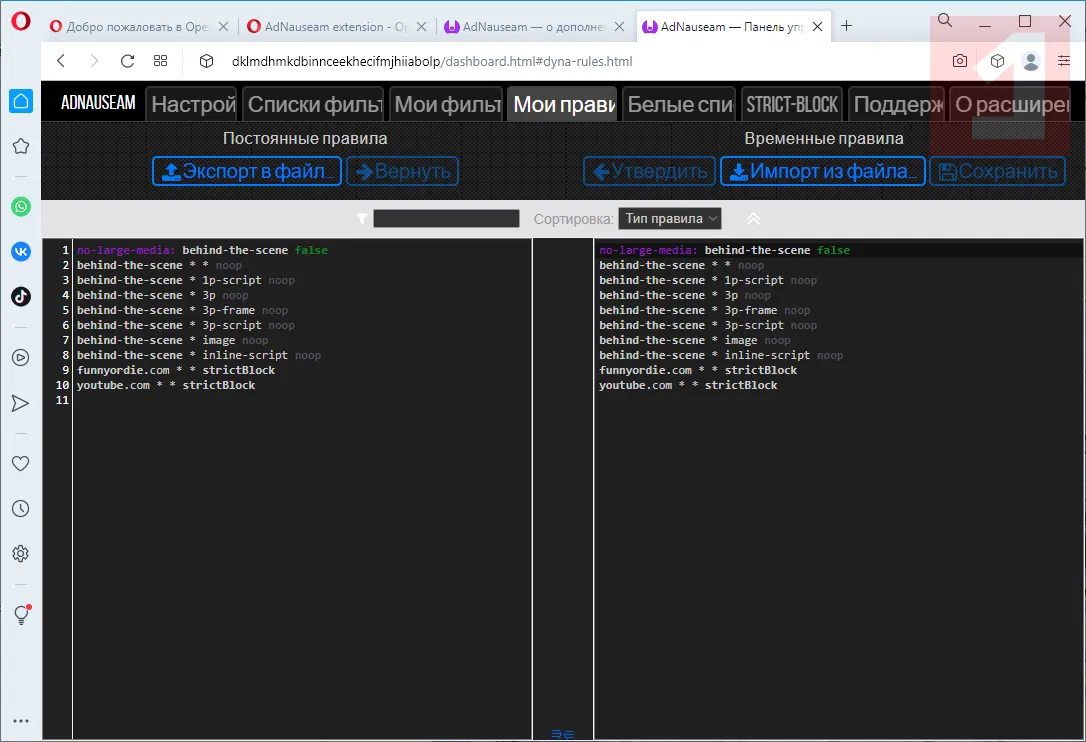Click line 10 youtube.com rule in permanent rules
Screen dimensions: 1086x742
[166, 385]
